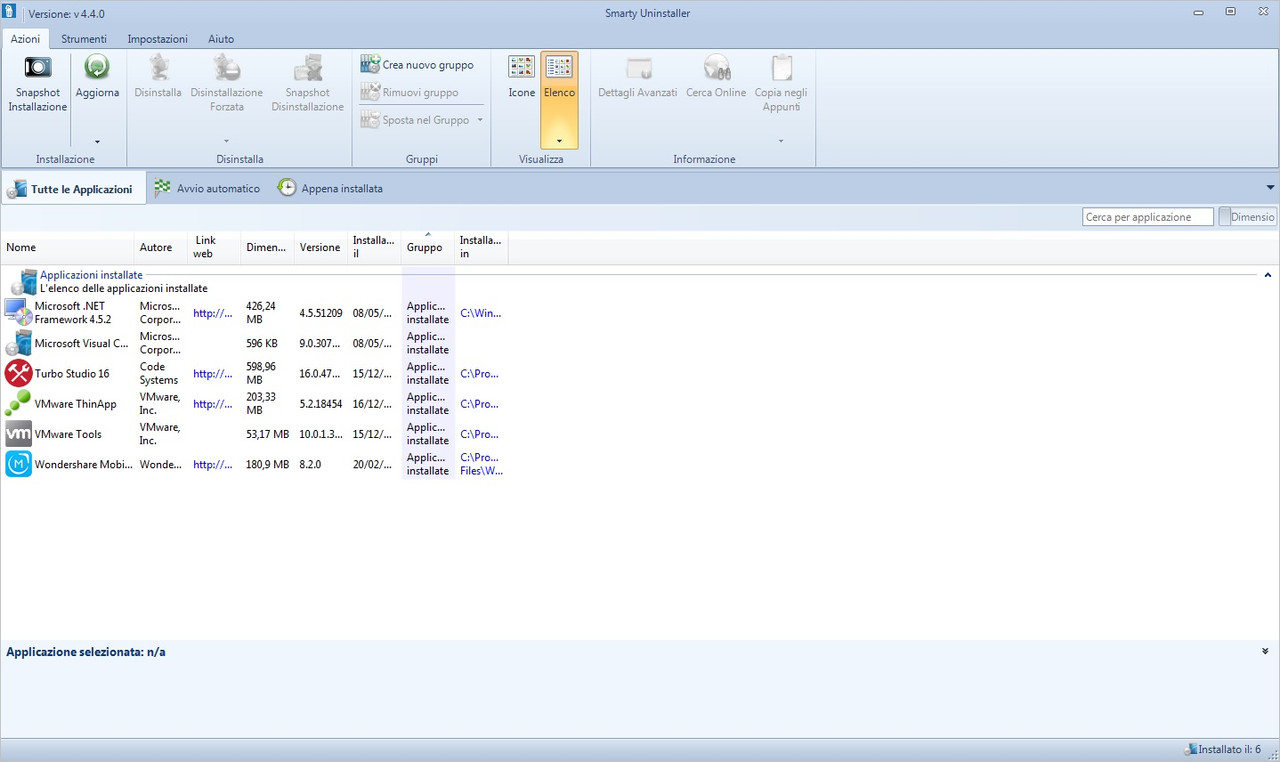The image size is (1280, 762).
Task: Click the Installato il: 6 status icon
Action: tap(1190, 749)
